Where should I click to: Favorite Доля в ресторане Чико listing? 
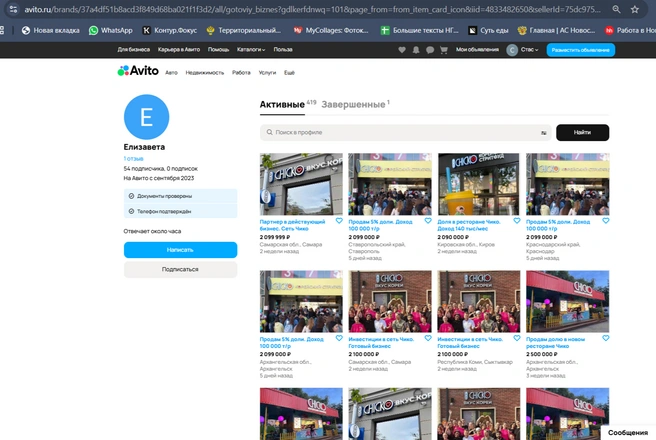(x=517, y=220)
